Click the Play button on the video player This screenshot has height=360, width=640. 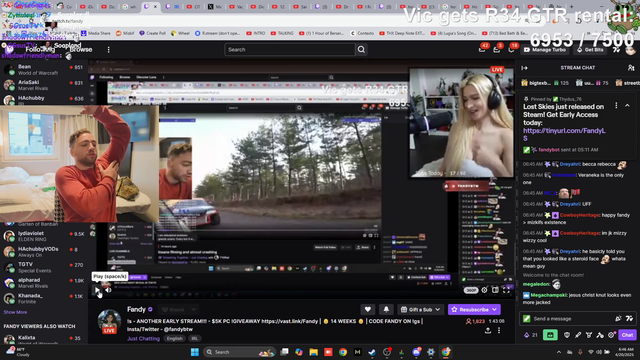pos(97,290)
